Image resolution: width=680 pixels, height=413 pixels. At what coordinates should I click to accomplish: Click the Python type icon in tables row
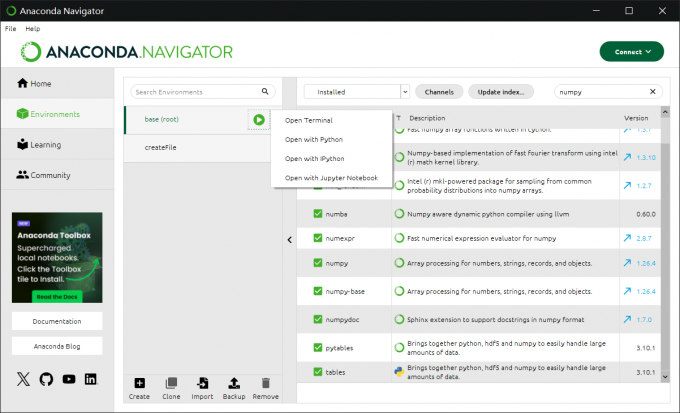(399, 372)
